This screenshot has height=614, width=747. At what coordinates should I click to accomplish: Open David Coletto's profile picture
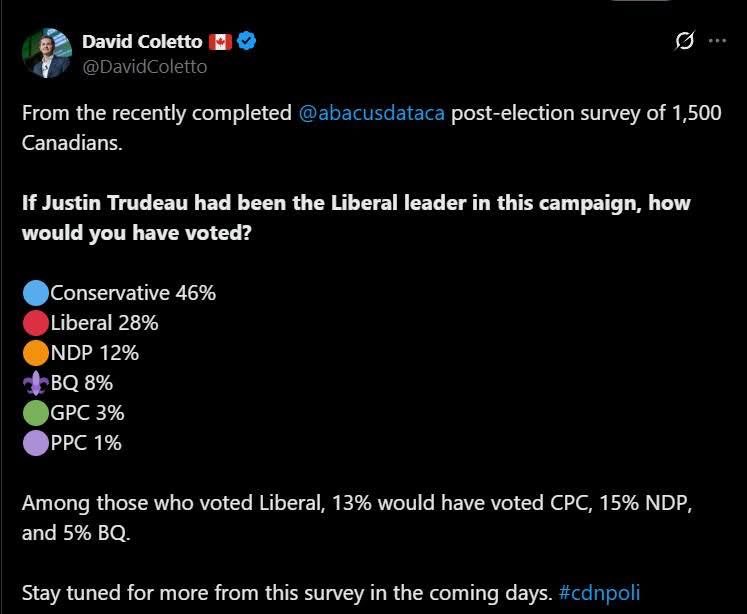click(x=47, y=53)
